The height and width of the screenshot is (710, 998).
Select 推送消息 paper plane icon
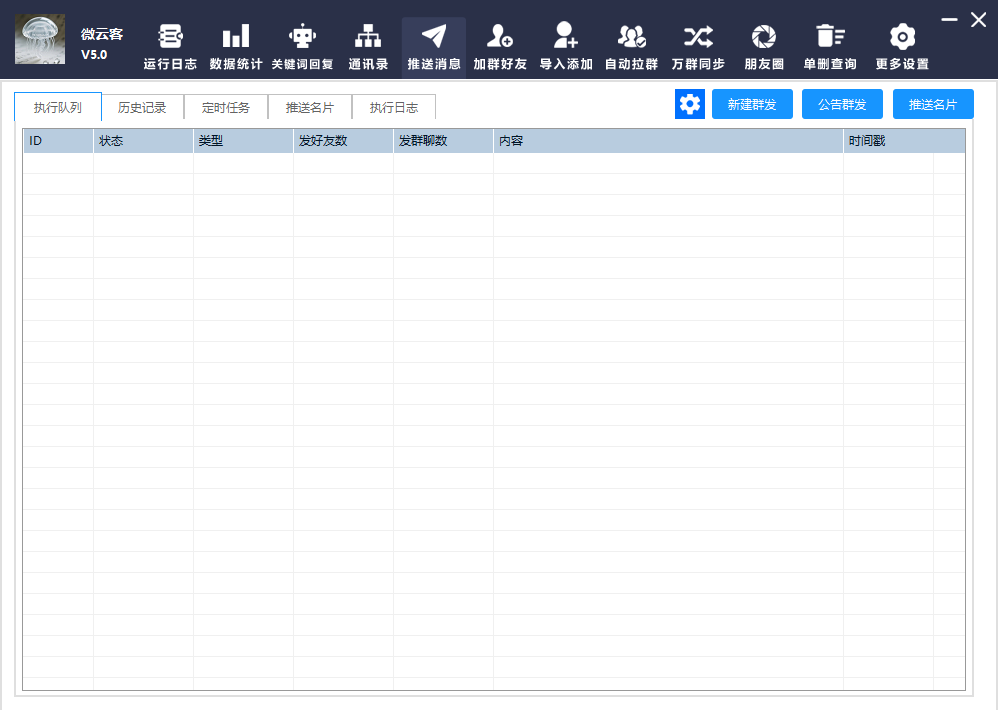(x=434, y=37)
